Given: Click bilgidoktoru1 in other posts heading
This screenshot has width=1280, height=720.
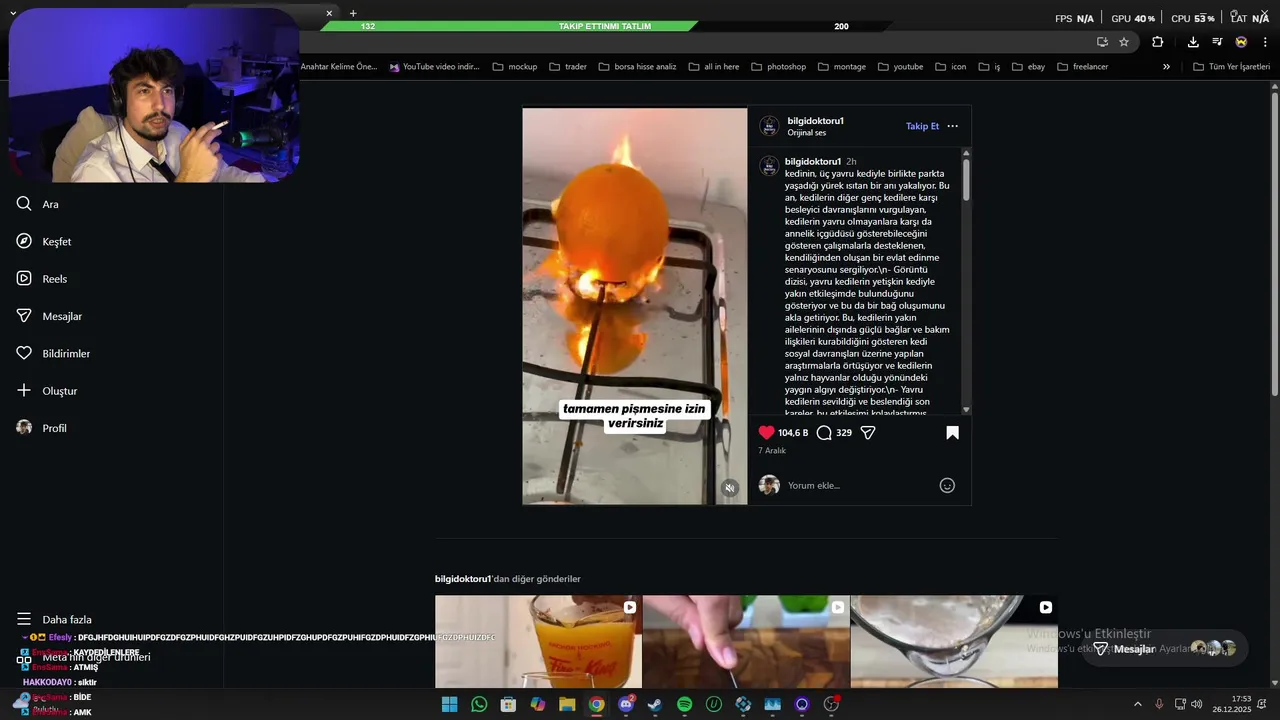Looking at the screenshot, I should click(463, 579).
